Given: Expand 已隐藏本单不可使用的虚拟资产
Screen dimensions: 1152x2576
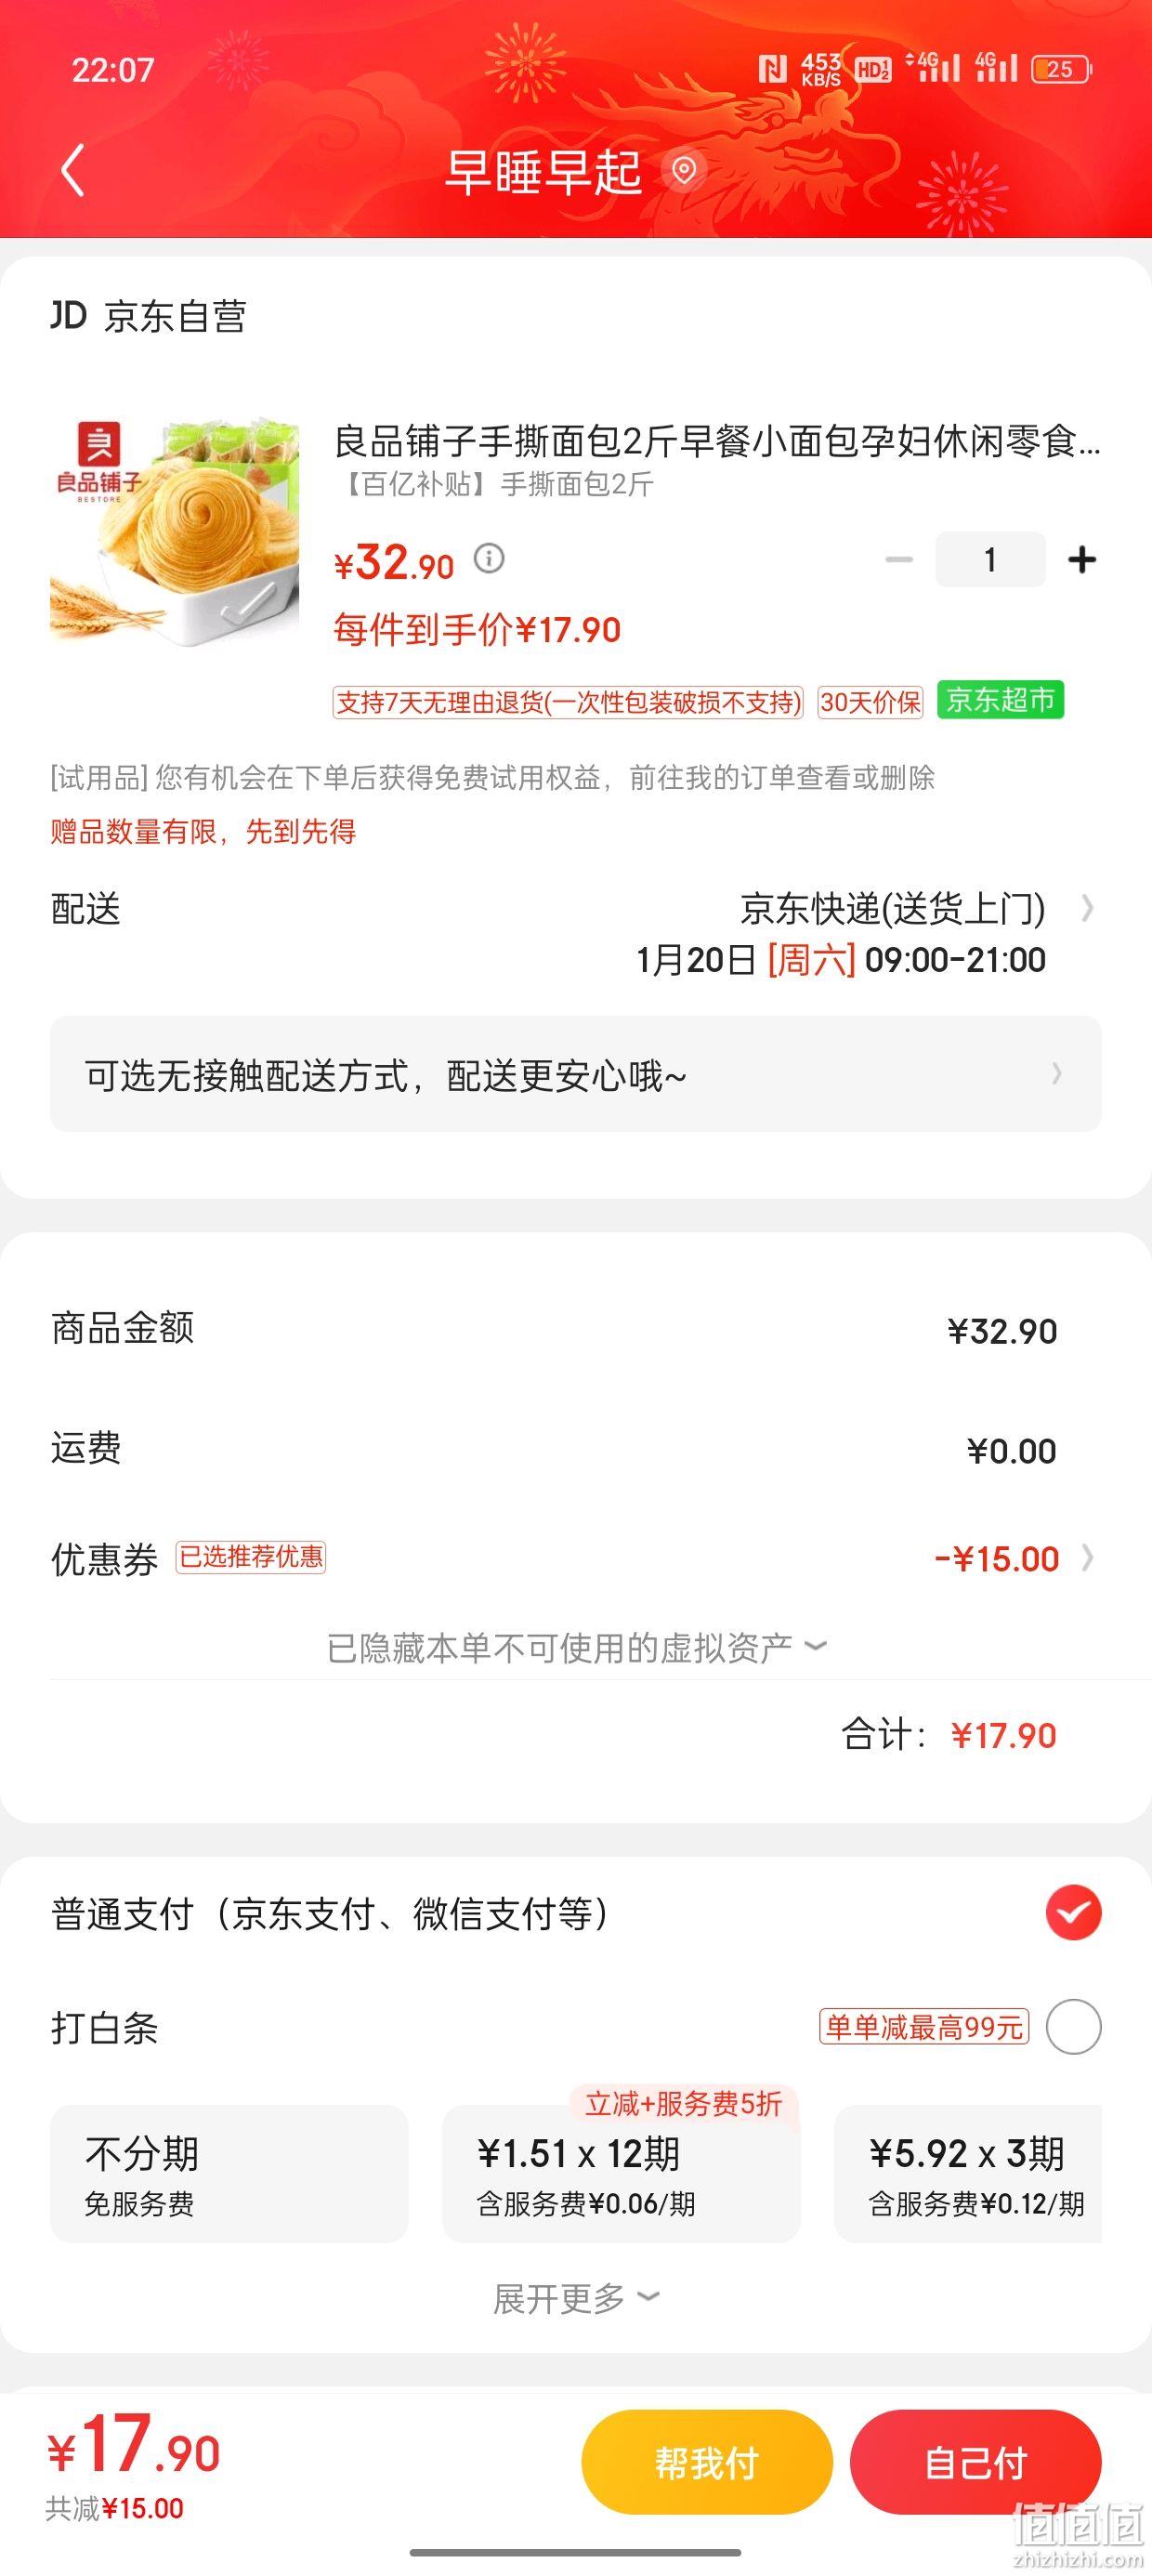Looking at the screenshot, I should point(576,1647).
